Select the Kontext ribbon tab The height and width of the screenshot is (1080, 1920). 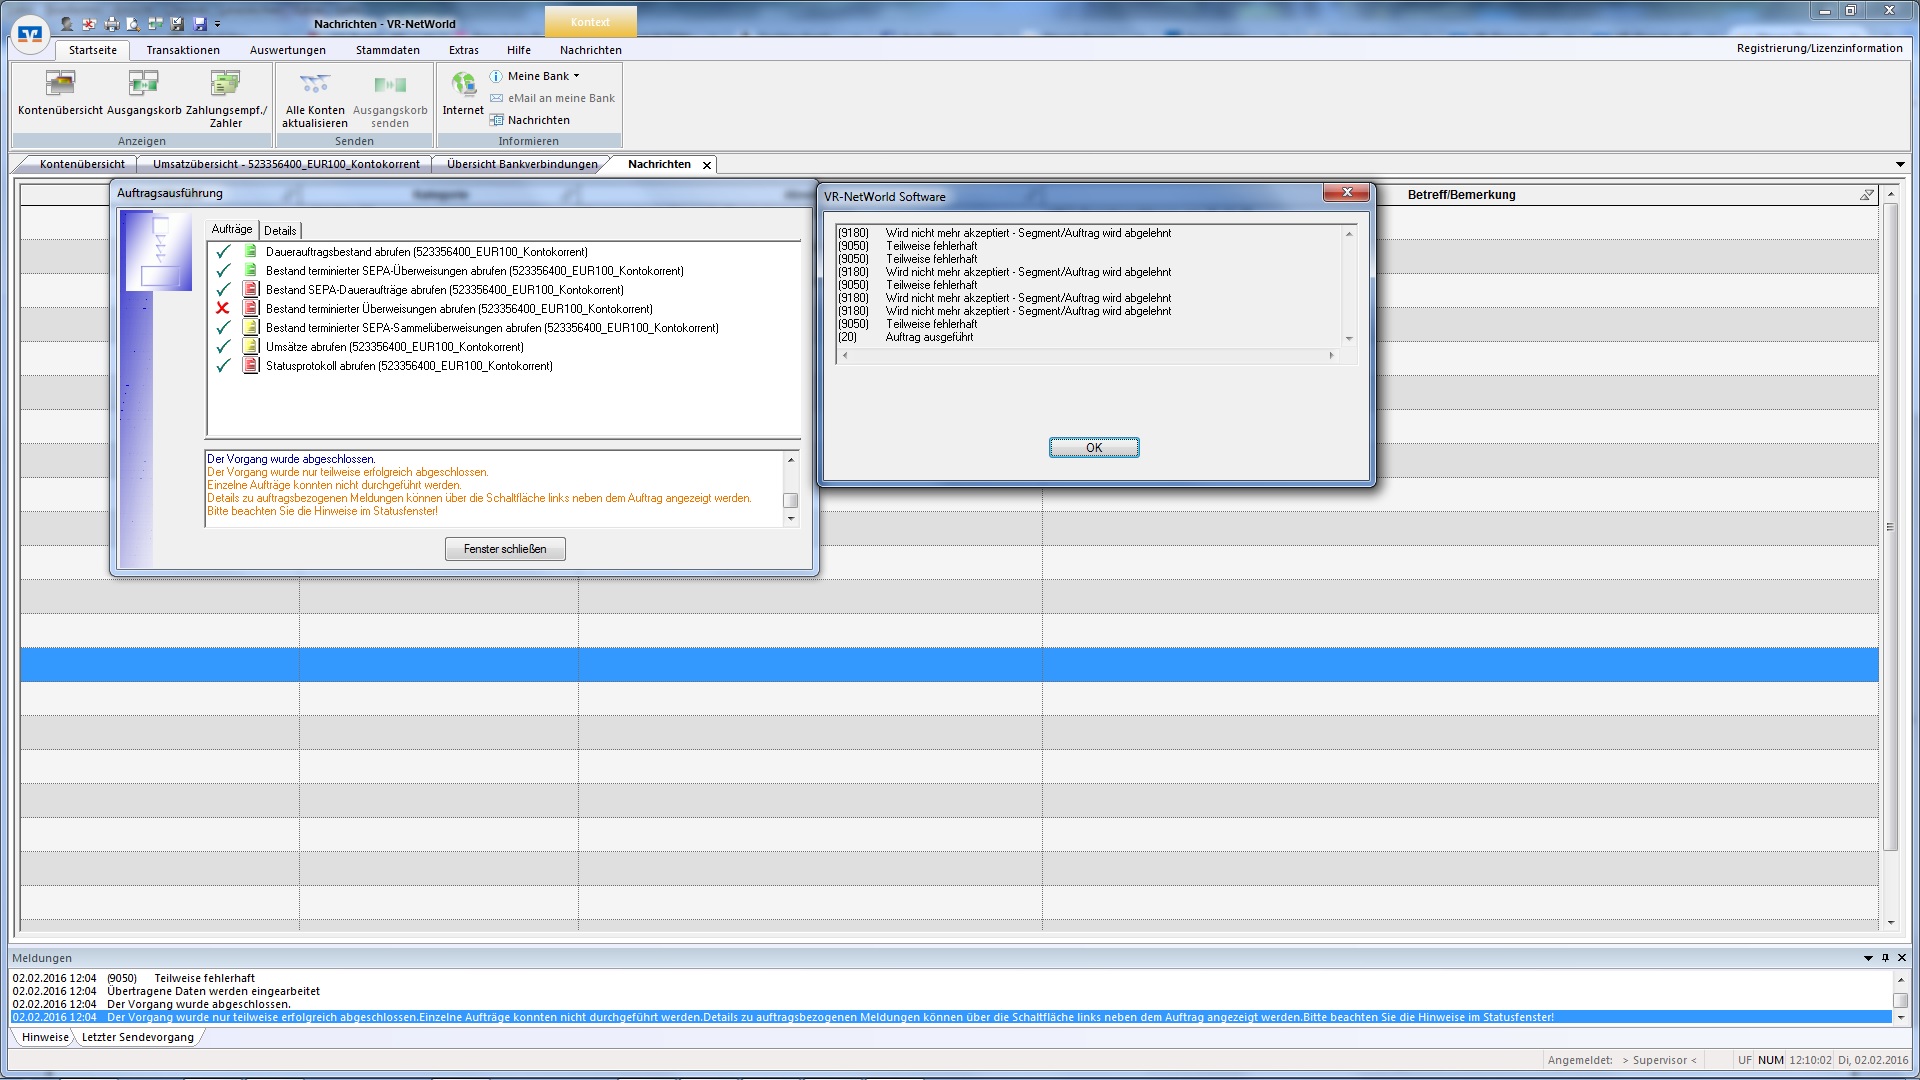coord(590,22)
